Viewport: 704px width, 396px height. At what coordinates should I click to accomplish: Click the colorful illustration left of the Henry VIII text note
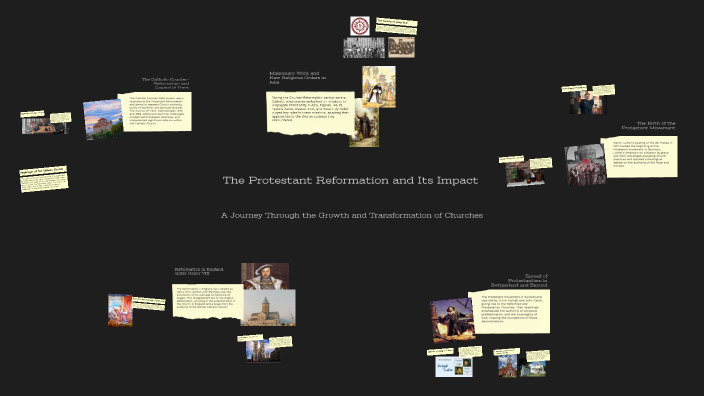point(120,310)
